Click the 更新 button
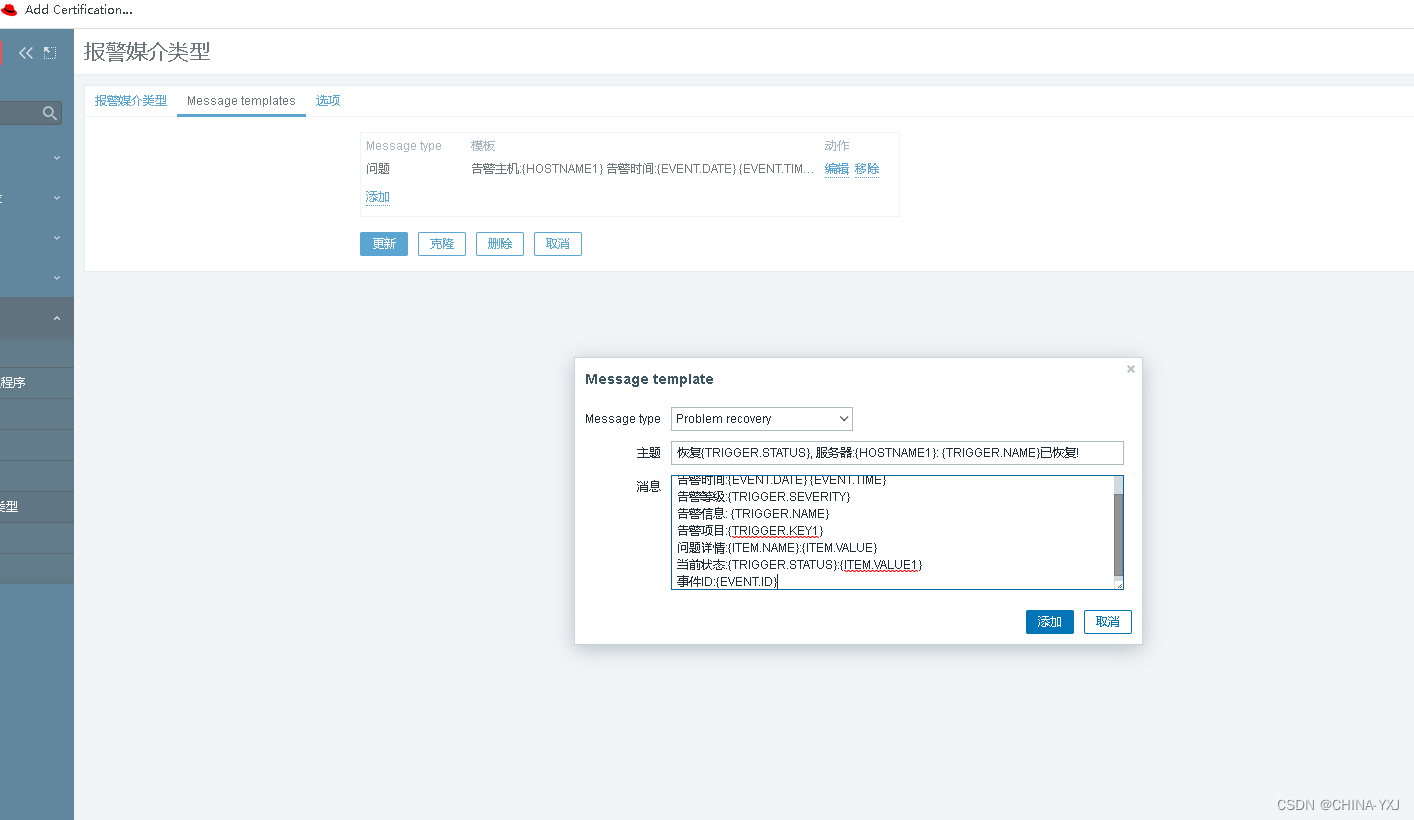This screenshot has height=820, width=1414. (384, 244)
